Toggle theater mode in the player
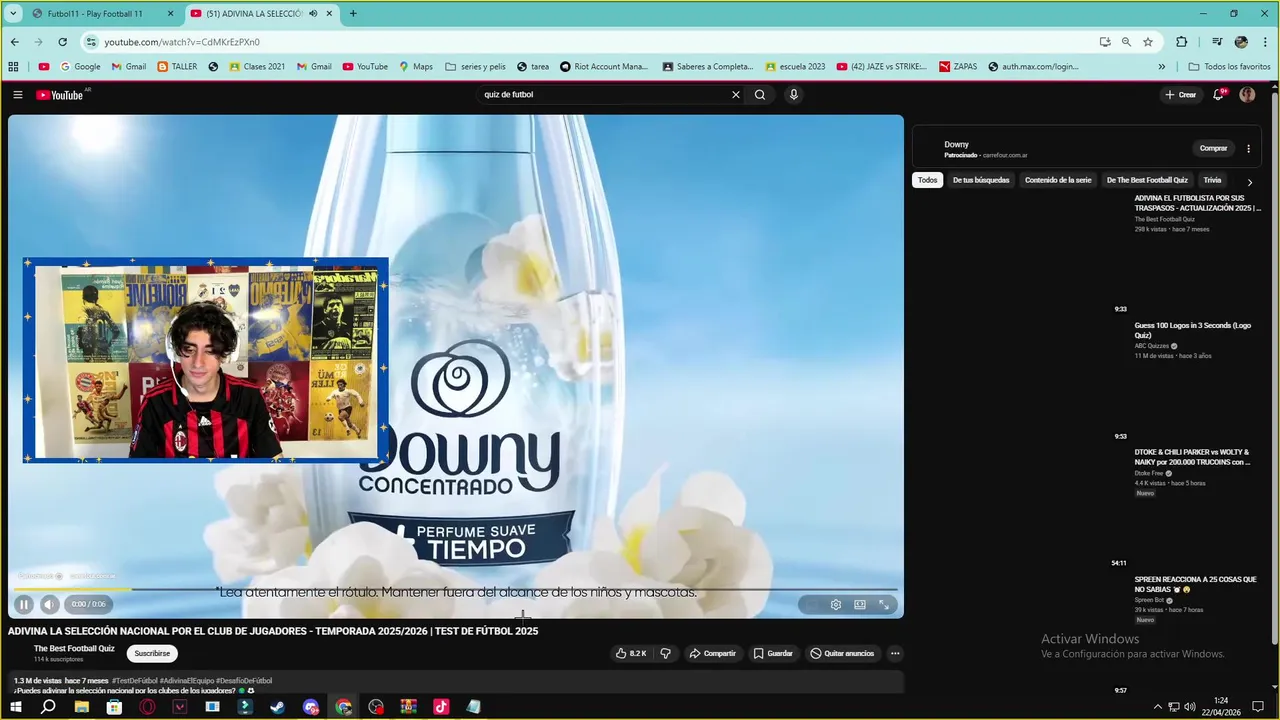Viewport: 1280px width, 720px height. pos(860,604)
